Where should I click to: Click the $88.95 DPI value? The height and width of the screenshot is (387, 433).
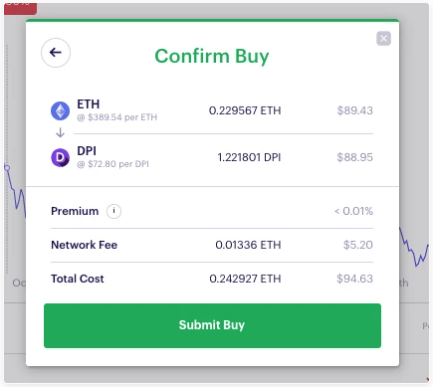(x=355, y=157)
